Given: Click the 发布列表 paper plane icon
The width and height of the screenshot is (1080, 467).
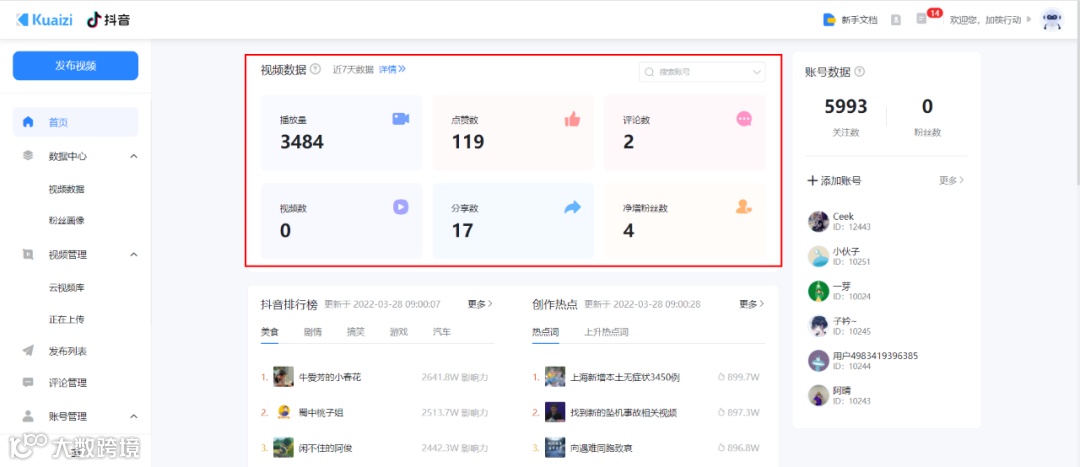Looking at the screenshot, I should click(28, 351).
